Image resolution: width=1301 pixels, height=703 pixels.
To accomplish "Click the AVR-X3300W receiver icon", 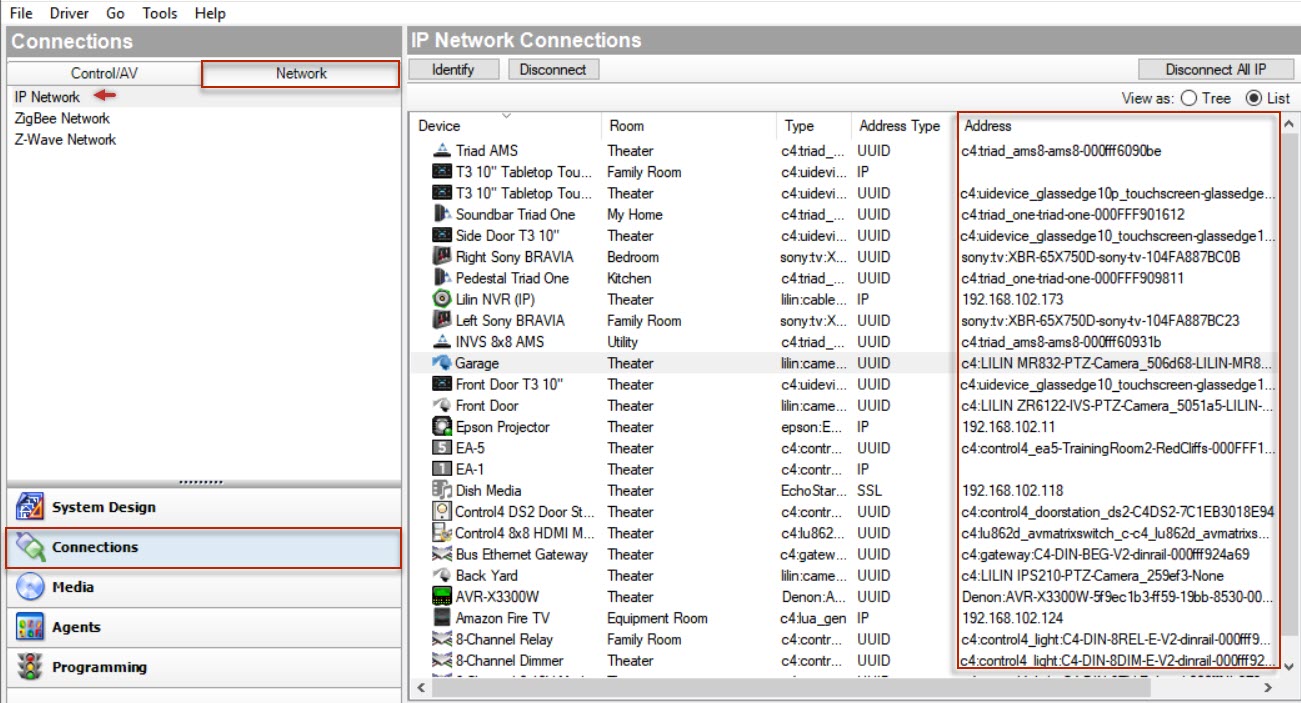I will tap(442, 596).
